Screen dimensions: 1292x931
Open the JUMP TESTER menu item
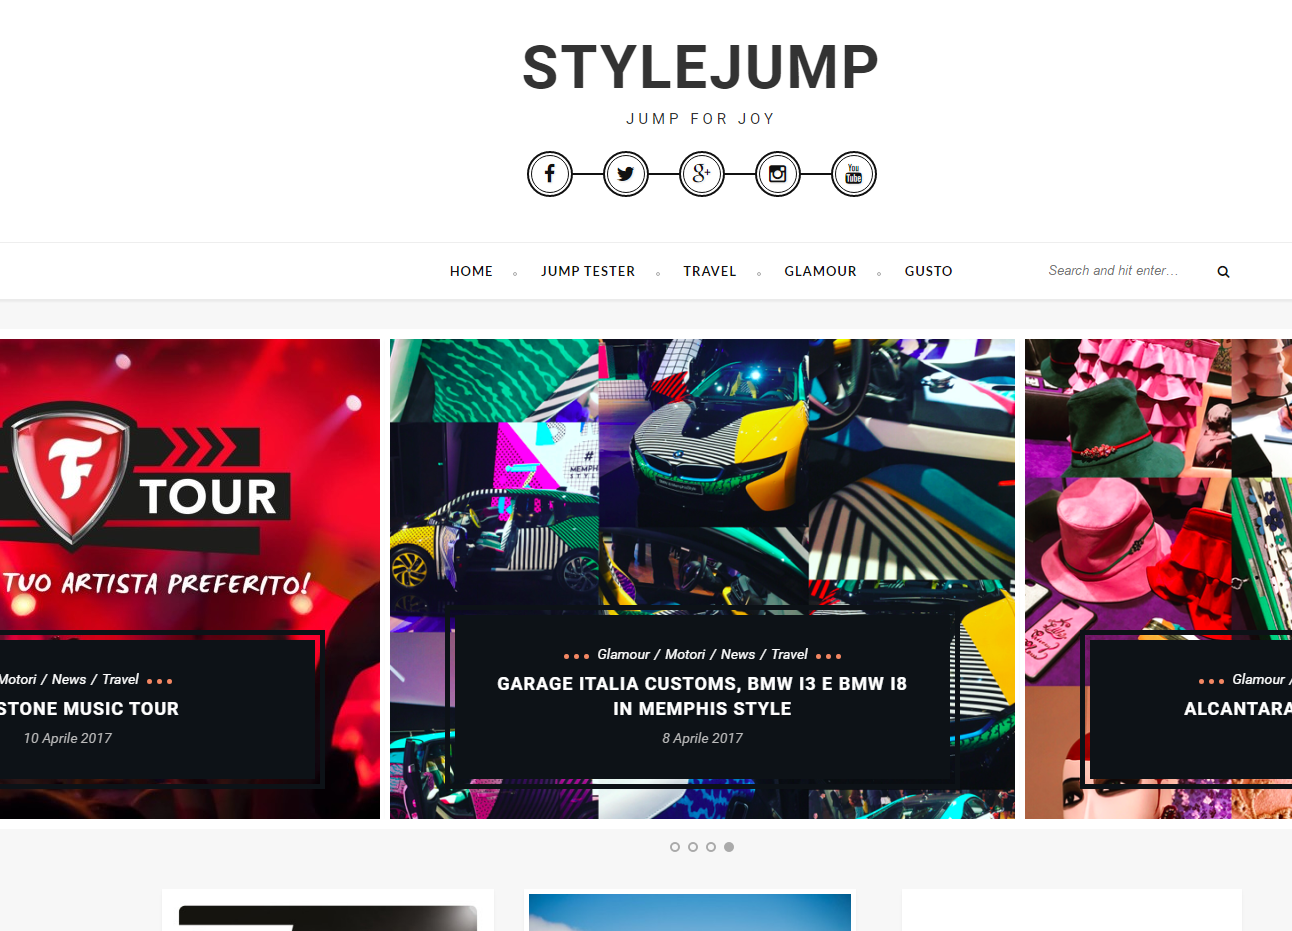point(588,271)
